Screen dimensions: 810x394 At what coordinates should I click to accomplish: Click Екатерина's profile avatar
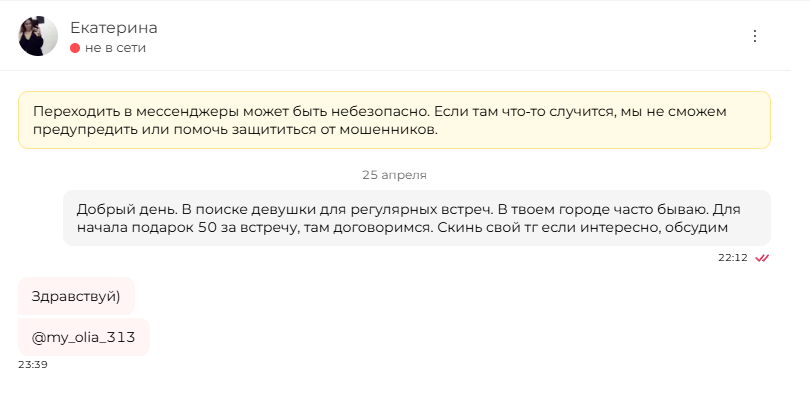click(38, 36)
